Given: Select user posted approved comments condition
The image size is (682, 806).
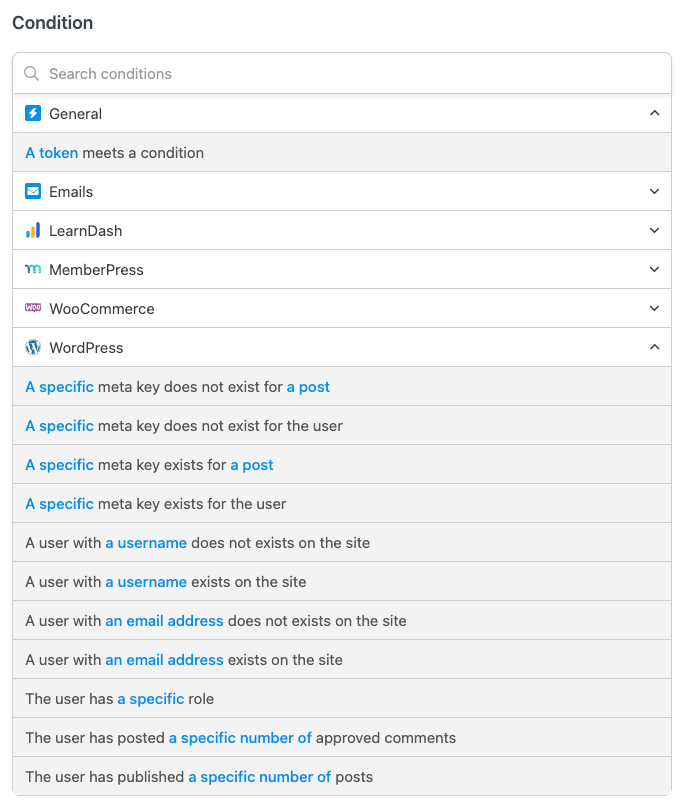Looking at the screenshot, I should tap(342, 737).
